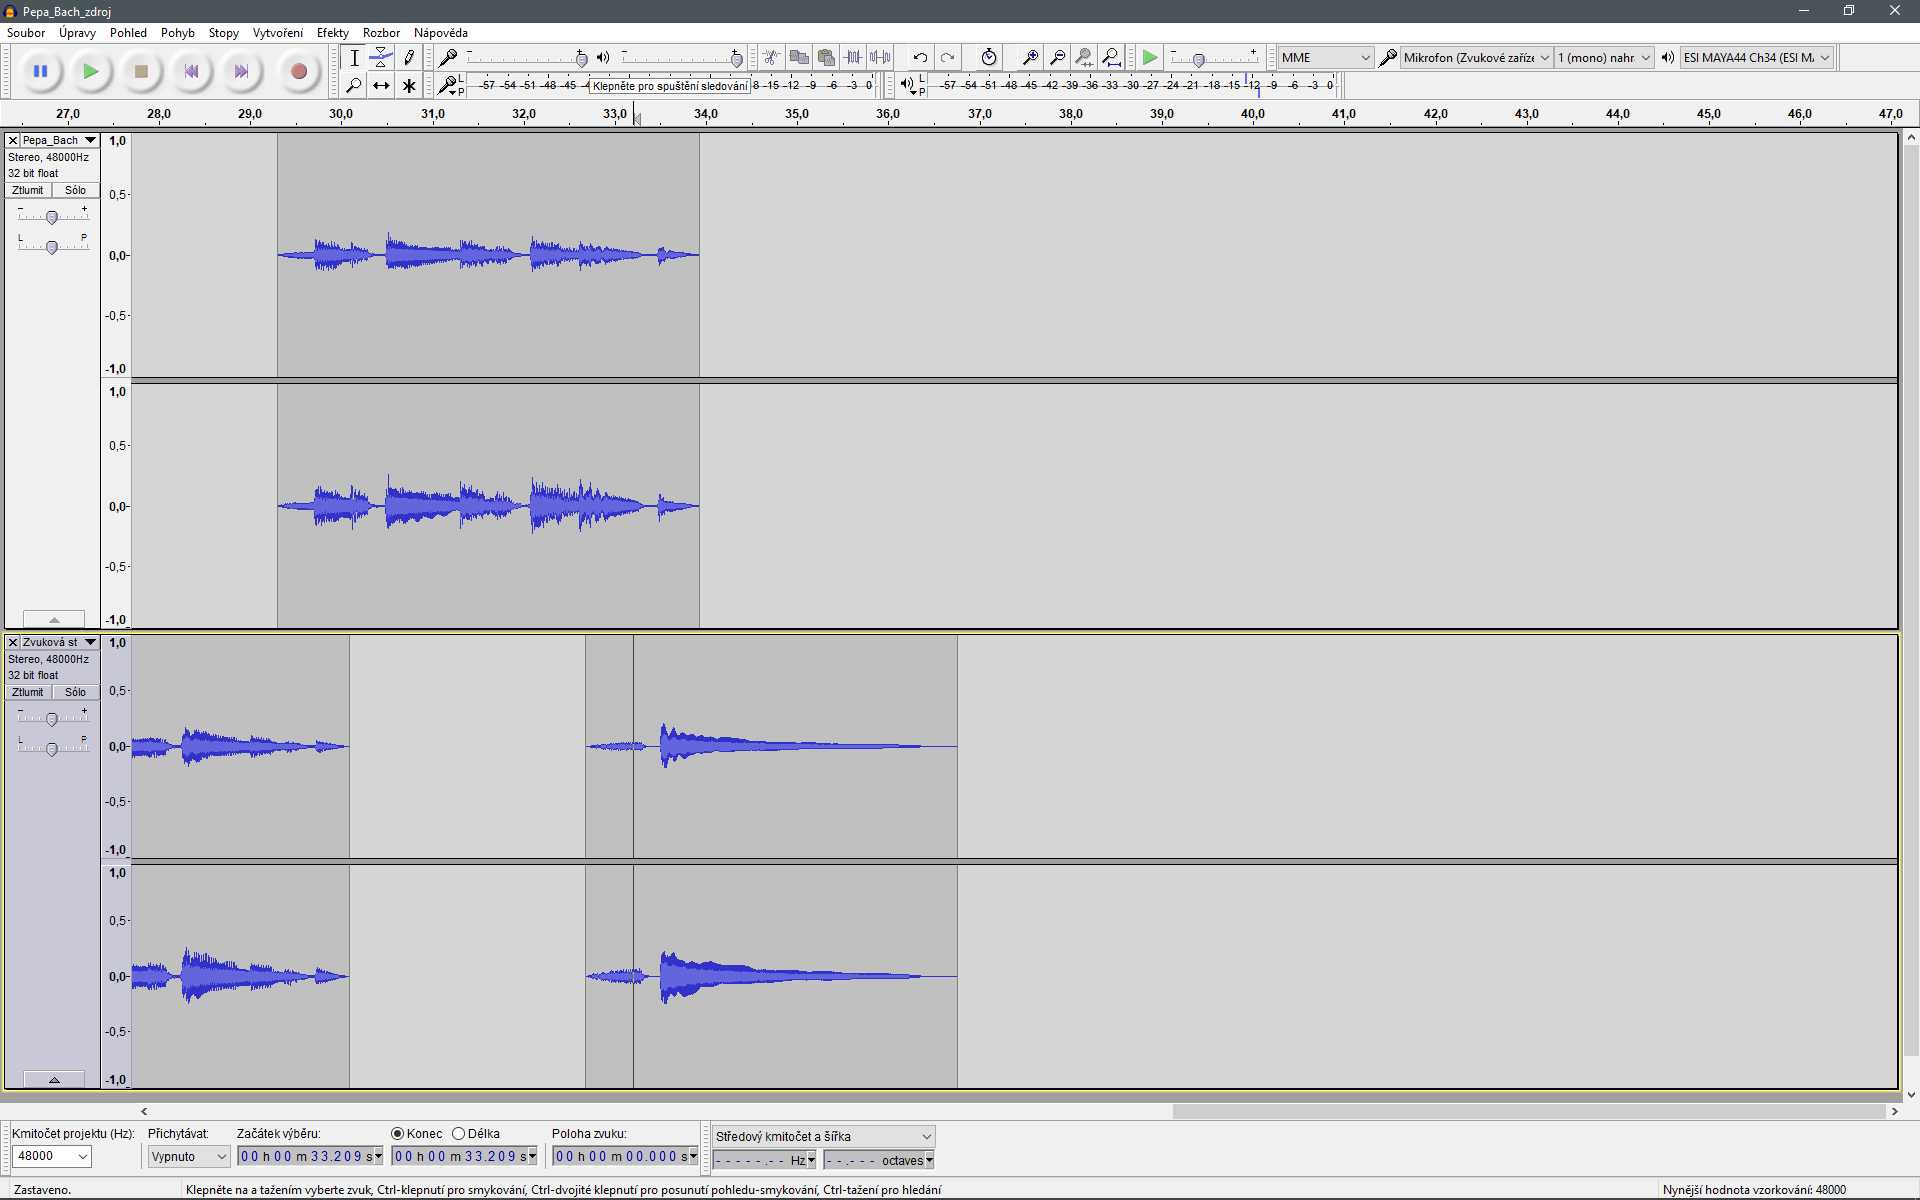Open the MME audio host dropdown
The height and width of the screenshot is (1200, 1920).
[x=1325, y=57]
